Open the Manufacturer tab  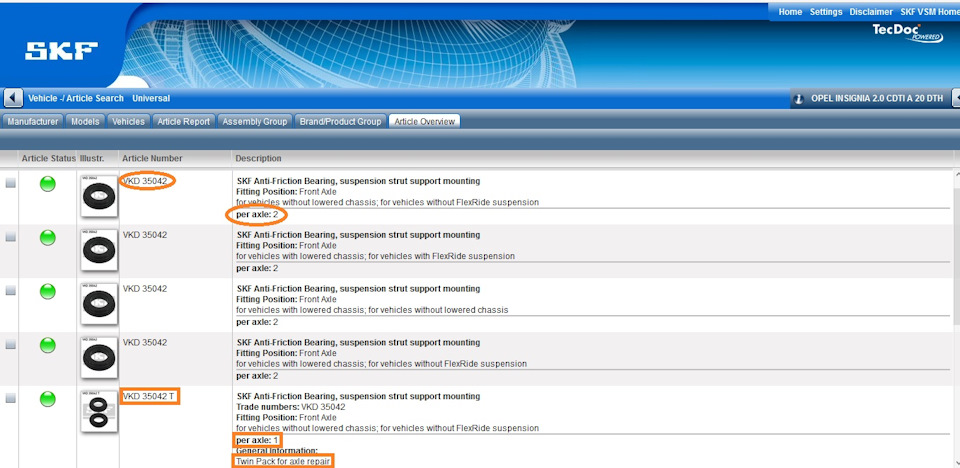pos(33,121)
